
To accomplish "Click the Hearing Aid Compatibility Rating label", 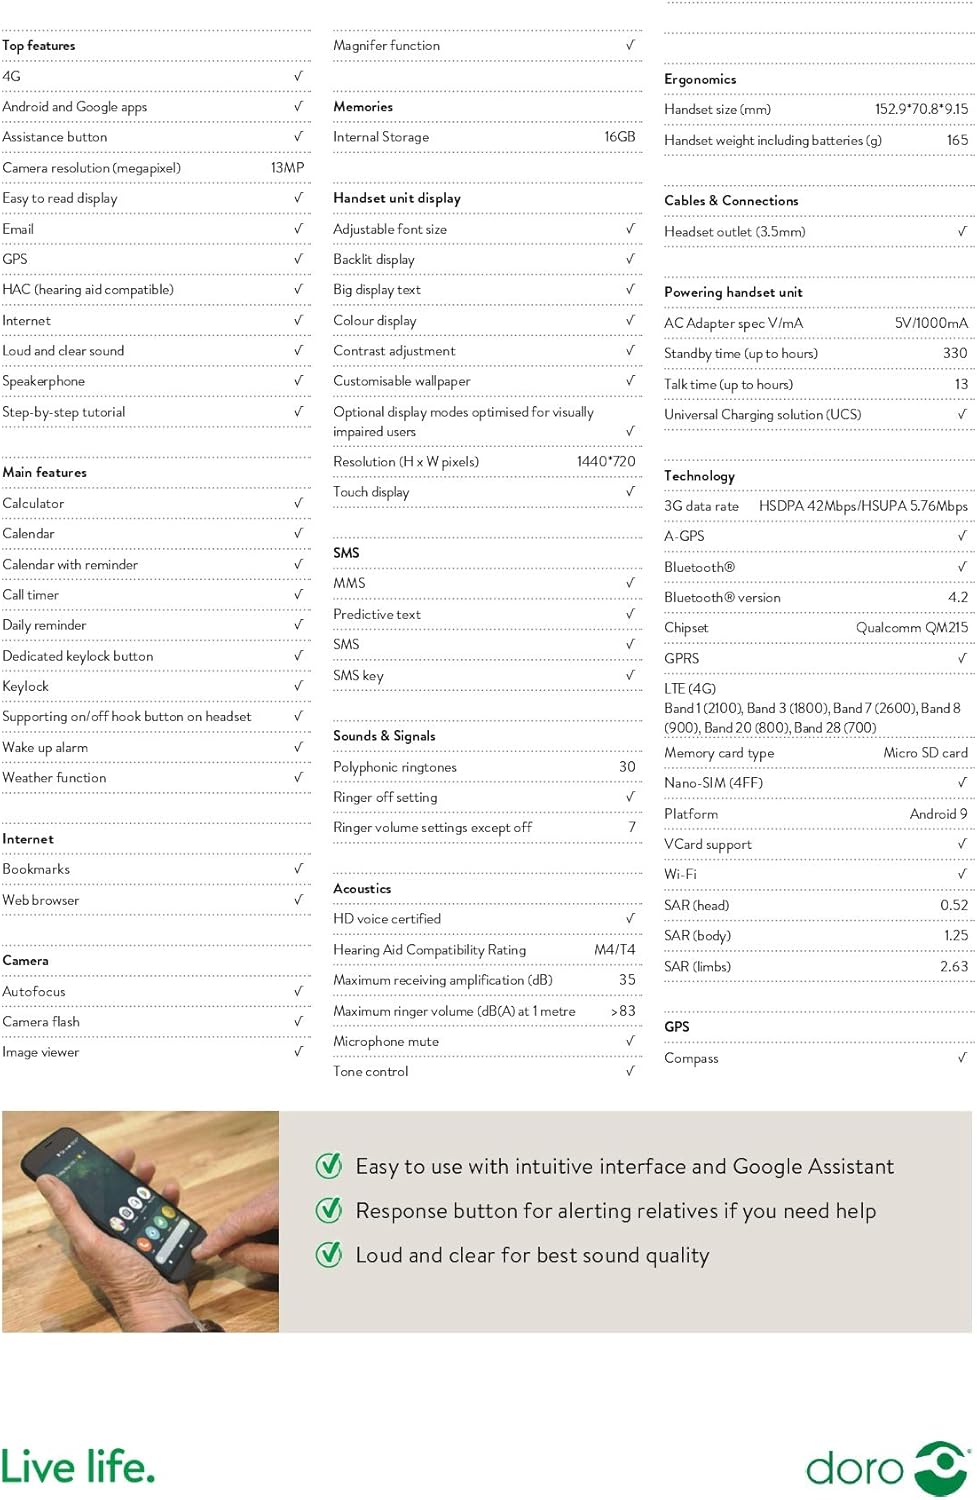I will [x=429, y=950].
